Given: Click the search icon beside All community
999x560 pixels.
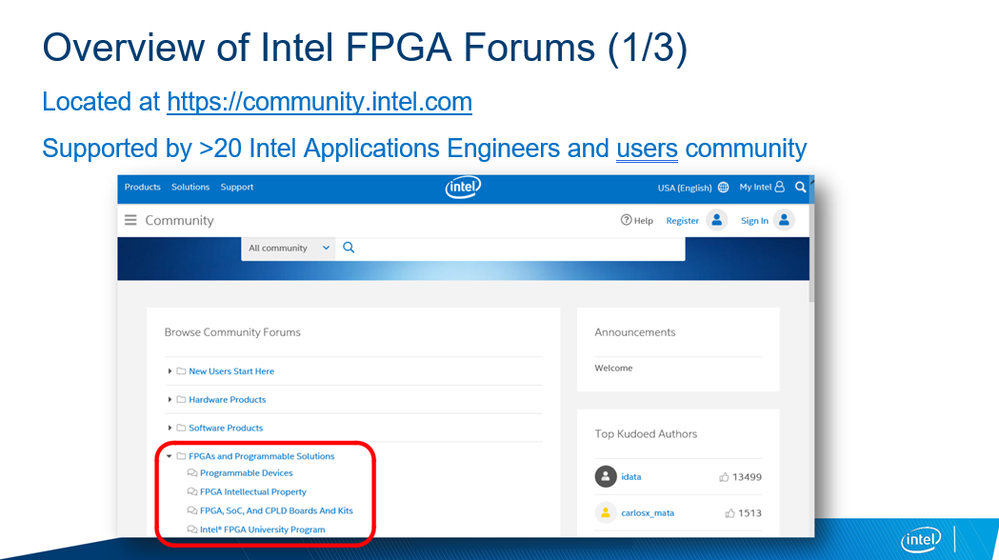Looking at the screenshot, I should [349, 248].
